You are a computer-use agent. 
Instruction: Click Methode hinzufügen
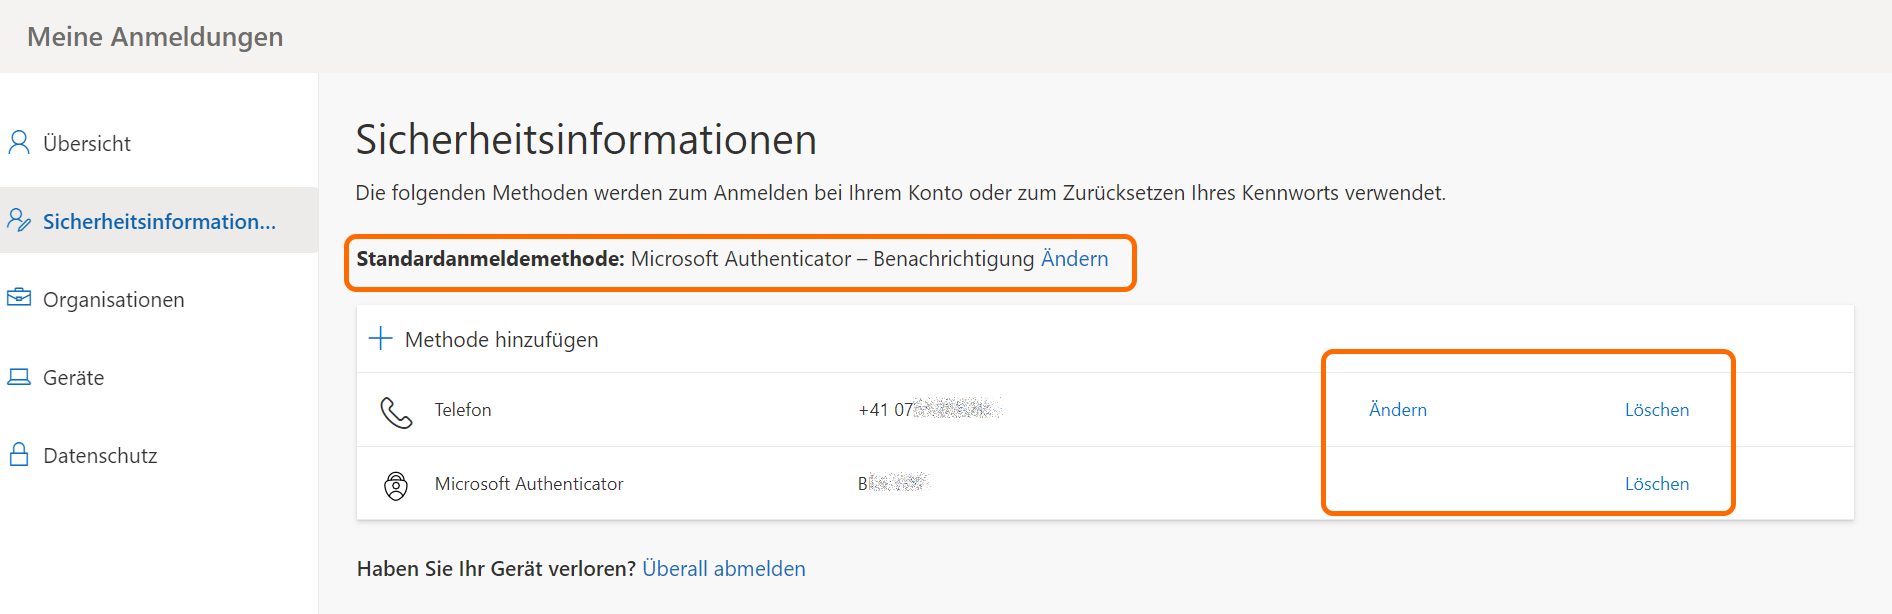point(501,340)
